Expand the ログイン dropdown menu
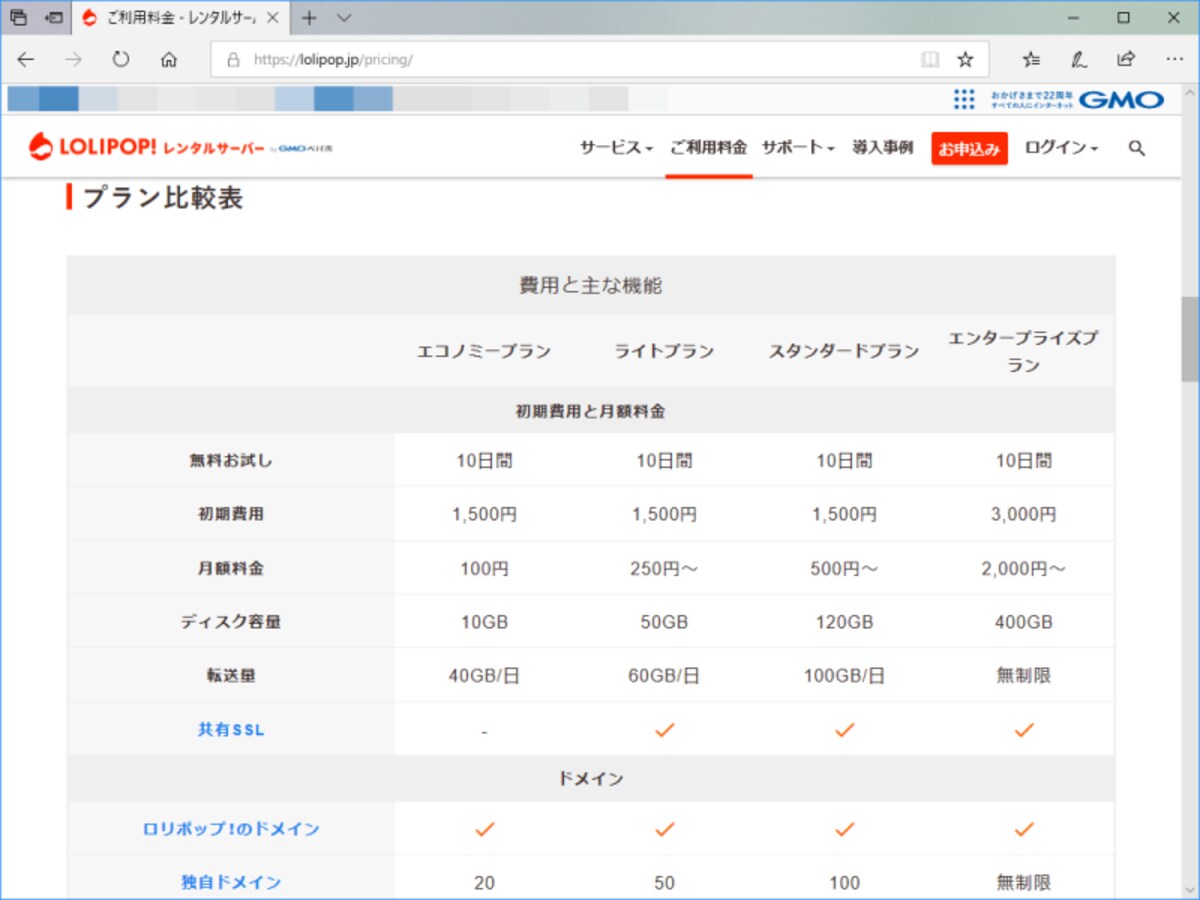The height and width of the screenshot is (900, 1200). (x=1061, y=148)
